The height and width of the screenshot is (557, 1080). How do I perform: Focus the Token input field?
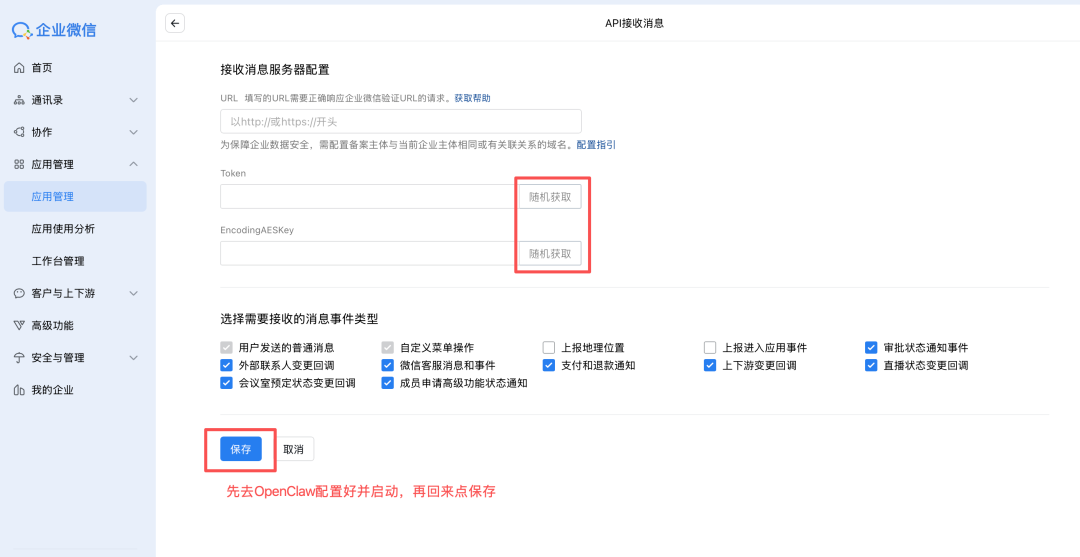[x=369, y=196]
